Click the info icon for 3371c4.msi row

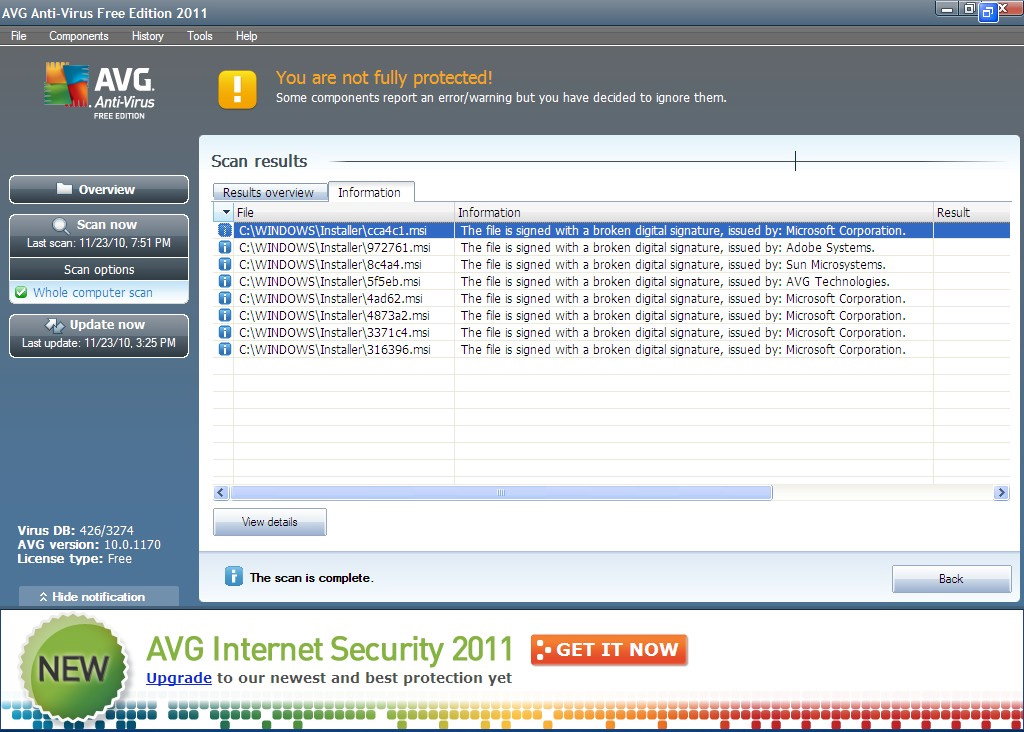[225, 332]
